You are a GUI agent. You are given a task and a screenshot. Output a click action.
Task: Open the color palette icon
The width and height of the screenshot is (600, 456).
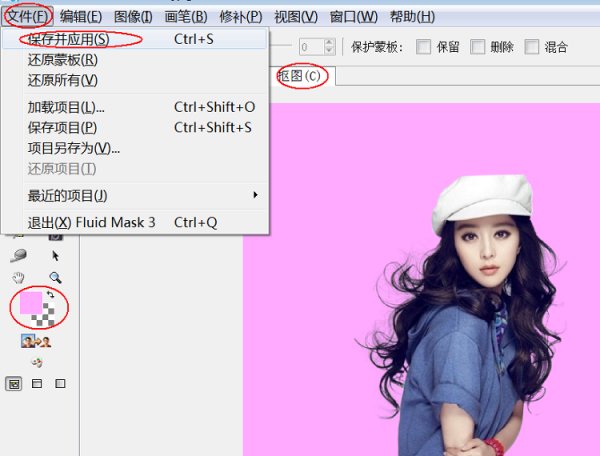click(x=38, y=362)
